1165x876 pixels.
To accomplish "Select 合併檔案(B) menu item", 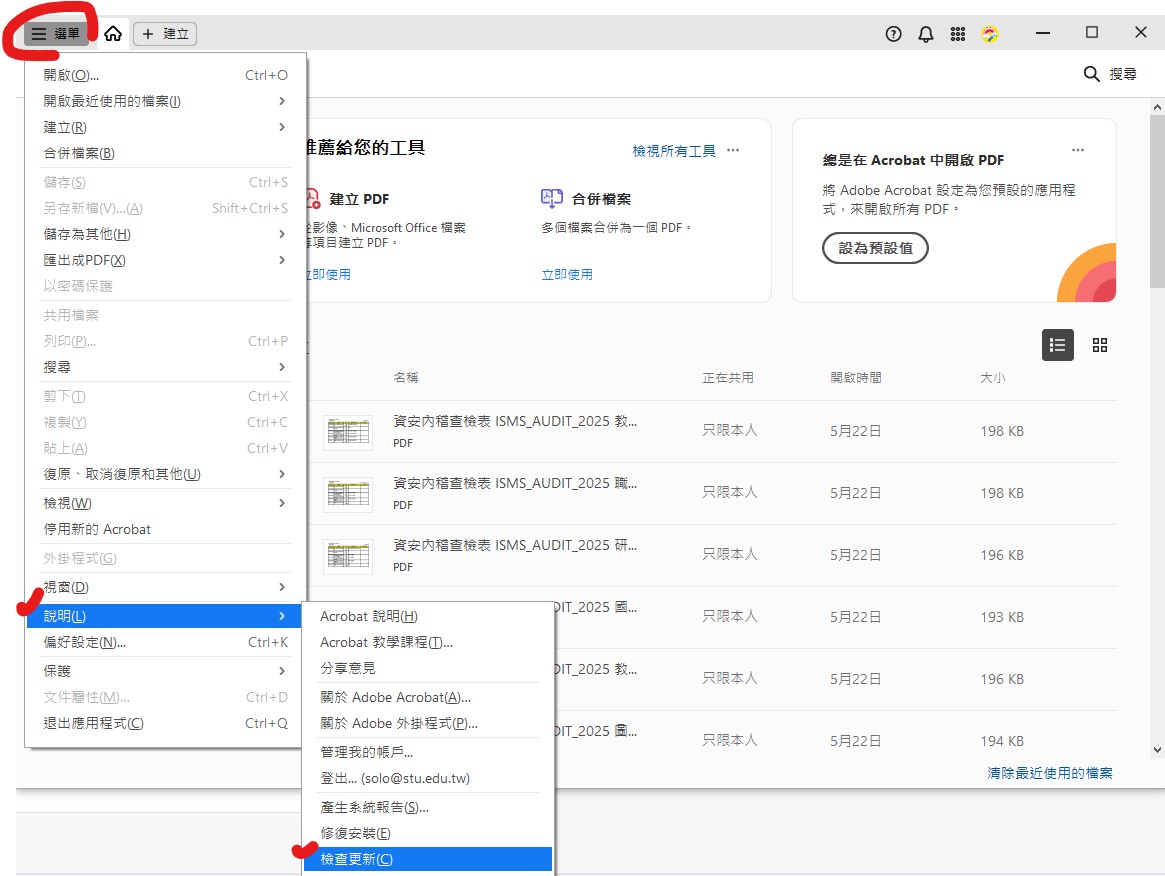I will coord(165,153).
